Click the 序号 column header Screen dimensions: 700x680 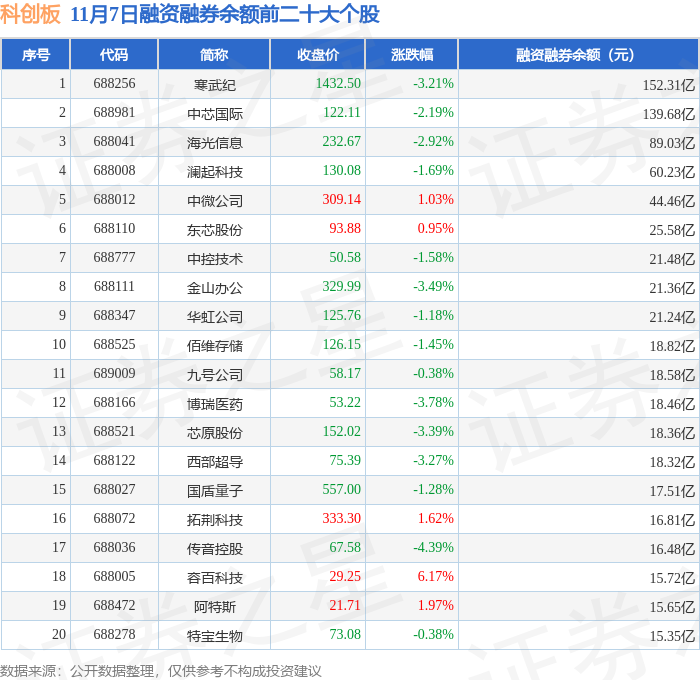(x=36, y=54)
